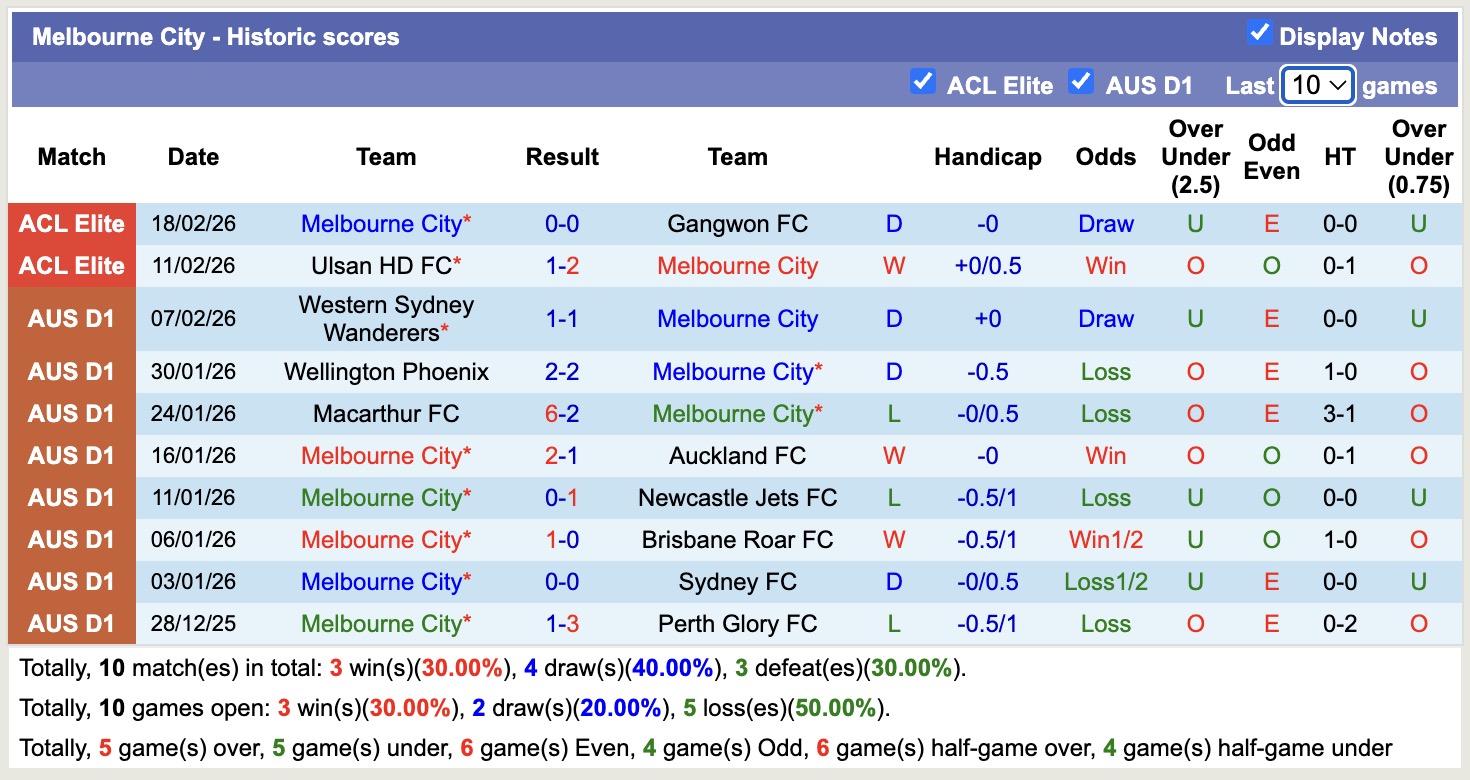1470x780 pixels.
Task: Select Melbourne City in the Gangwon FC row
Action: tap(386, 223)
